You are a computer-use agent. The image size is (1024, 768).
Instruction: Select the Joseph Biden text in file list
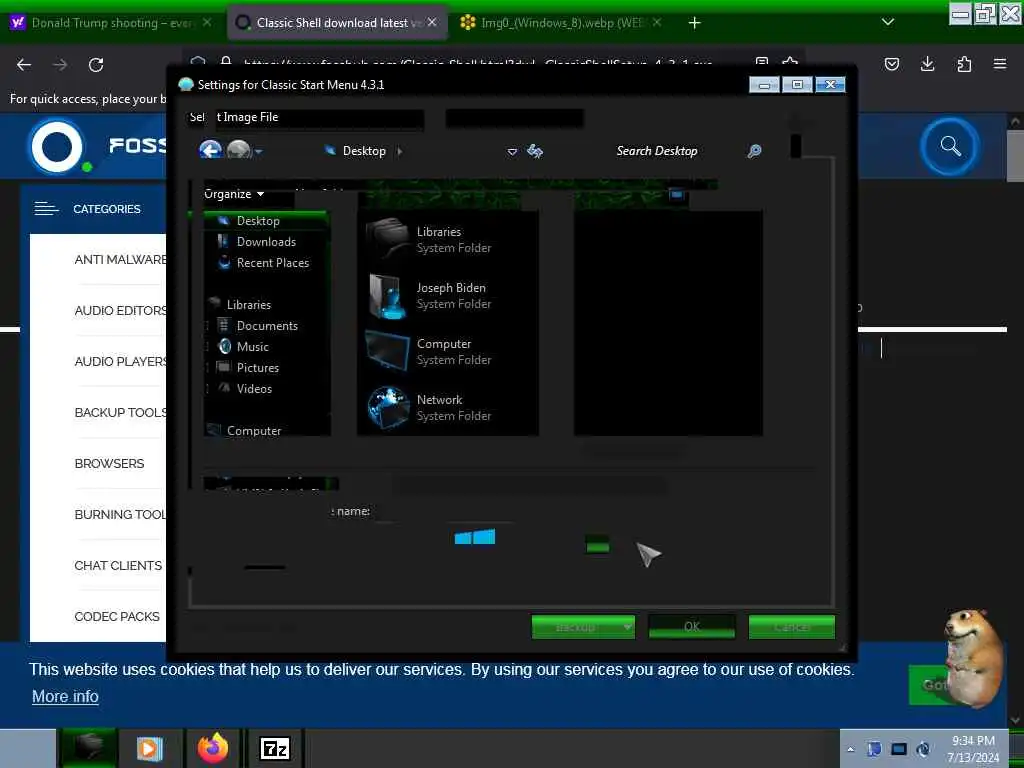[x=451, y=288]
